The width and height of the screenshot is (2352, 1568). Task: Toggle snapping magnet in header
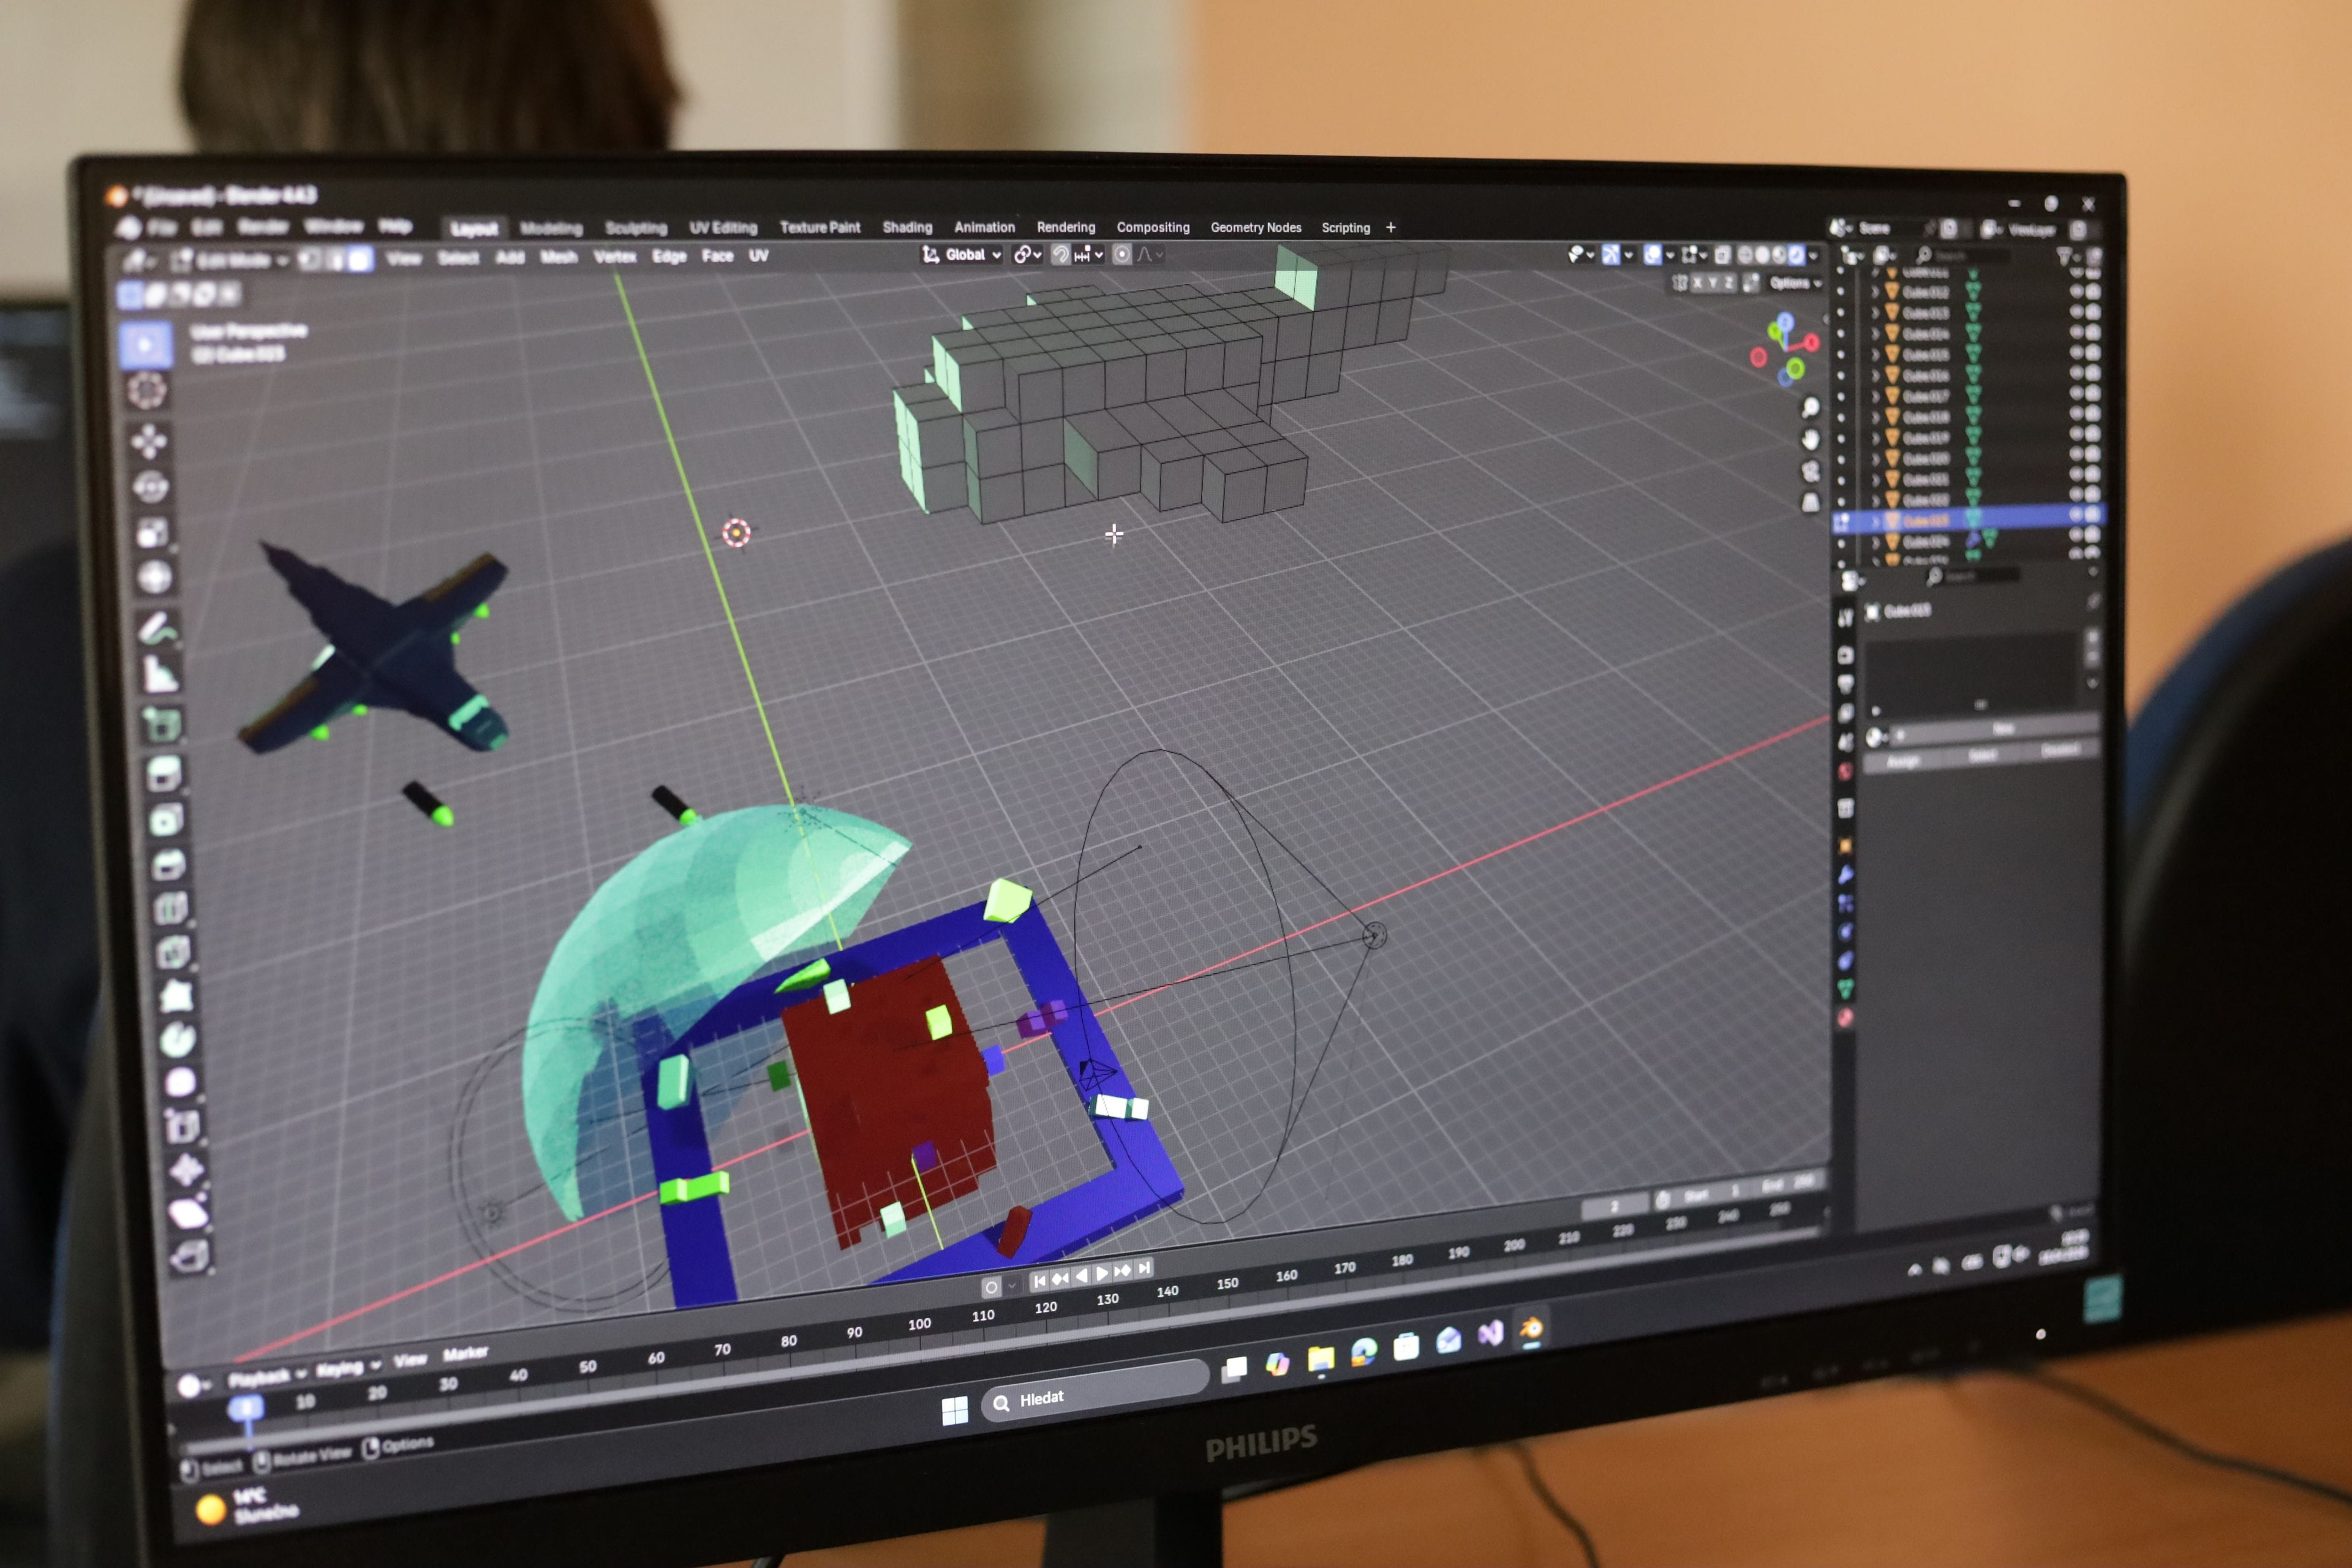pyautogui.click(x=1060, y=254)
